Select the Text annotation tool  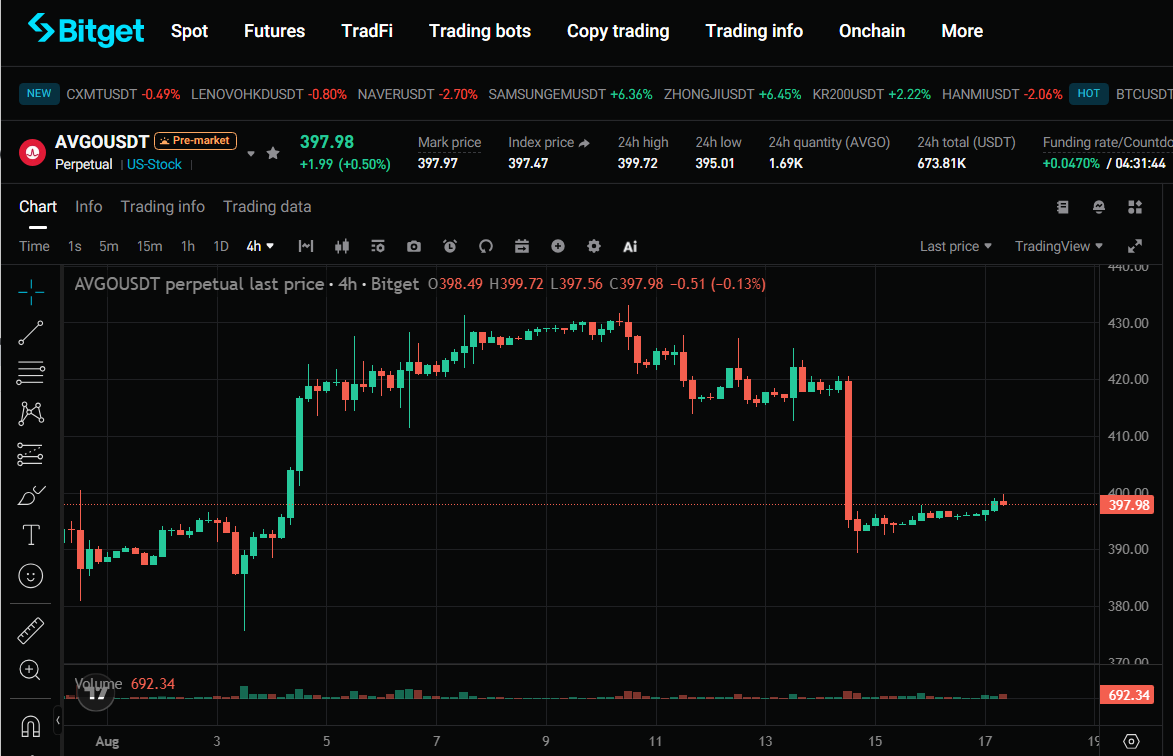coord(31,535)
